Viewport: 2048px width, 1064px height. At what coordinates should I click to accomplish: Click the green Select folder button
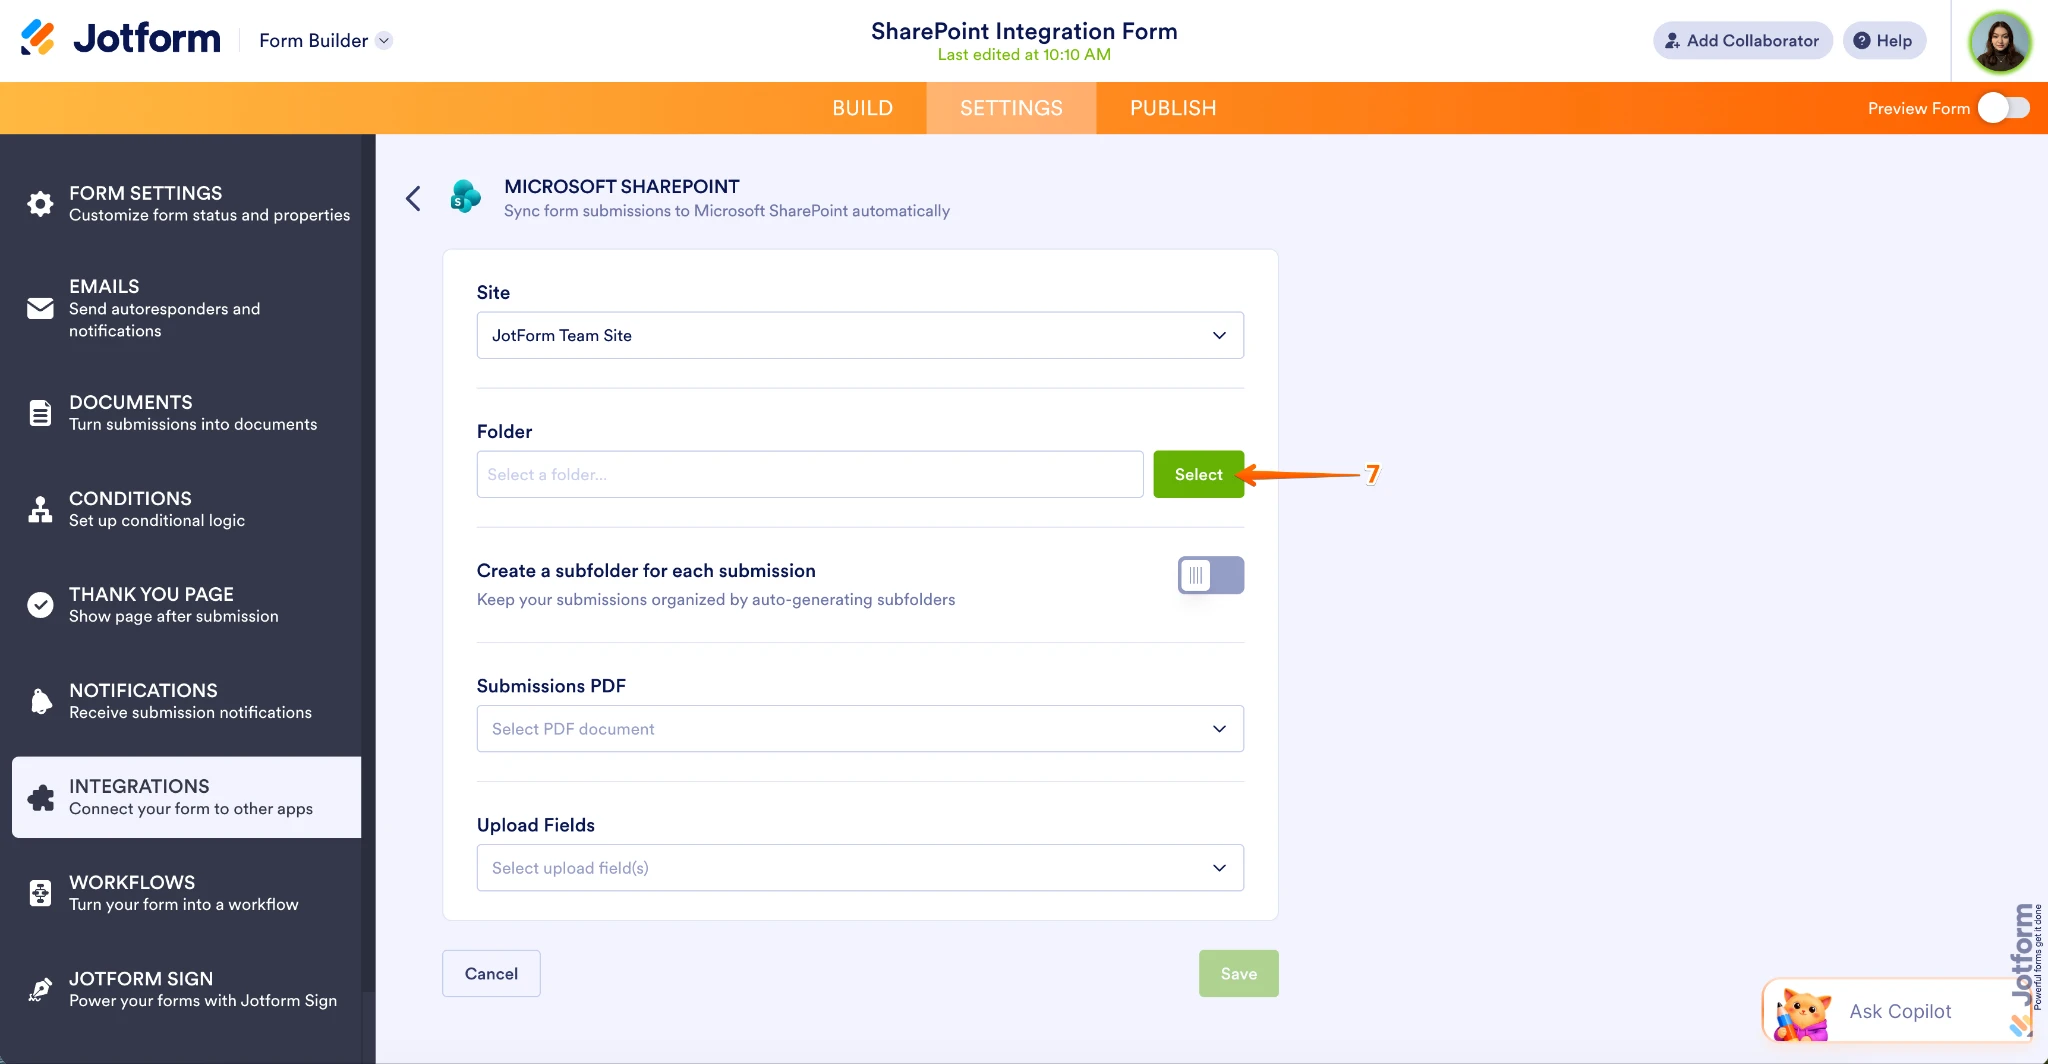(1198, 474)
